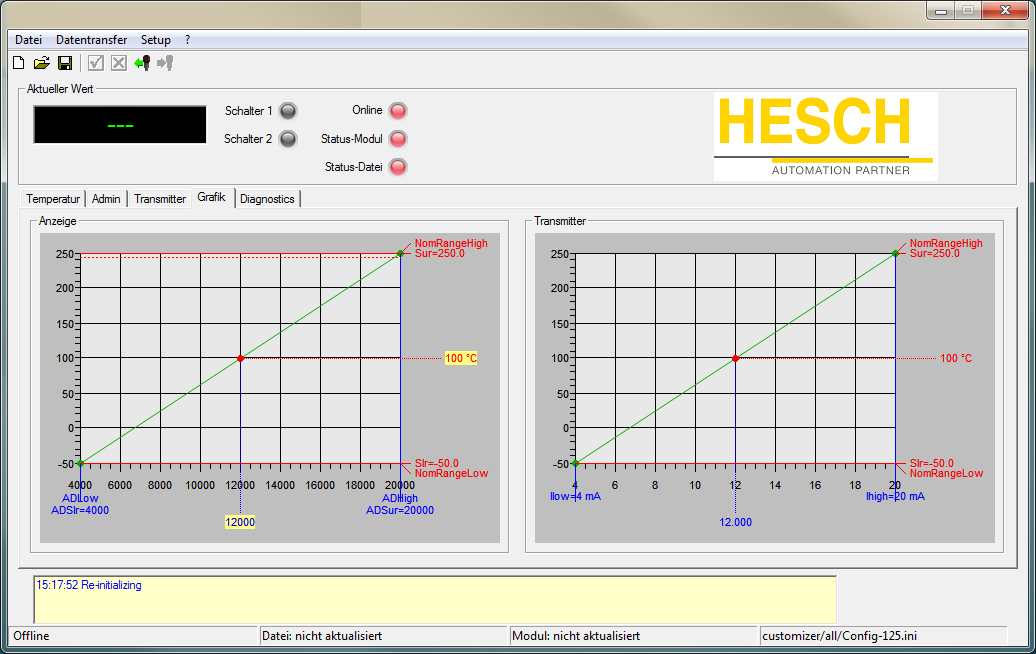The width and height of the screenshot is (1036, 654).
Task: Click the grey arrow device transfer icon
Action: click(165, 63)
